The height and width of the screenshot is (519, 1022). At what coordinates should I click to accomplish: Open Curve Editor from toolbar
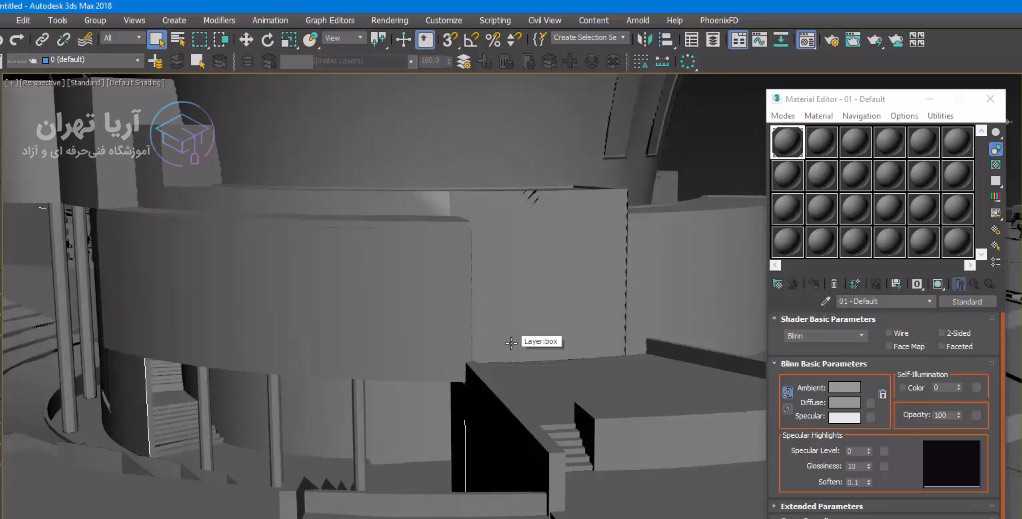(759, 40)
